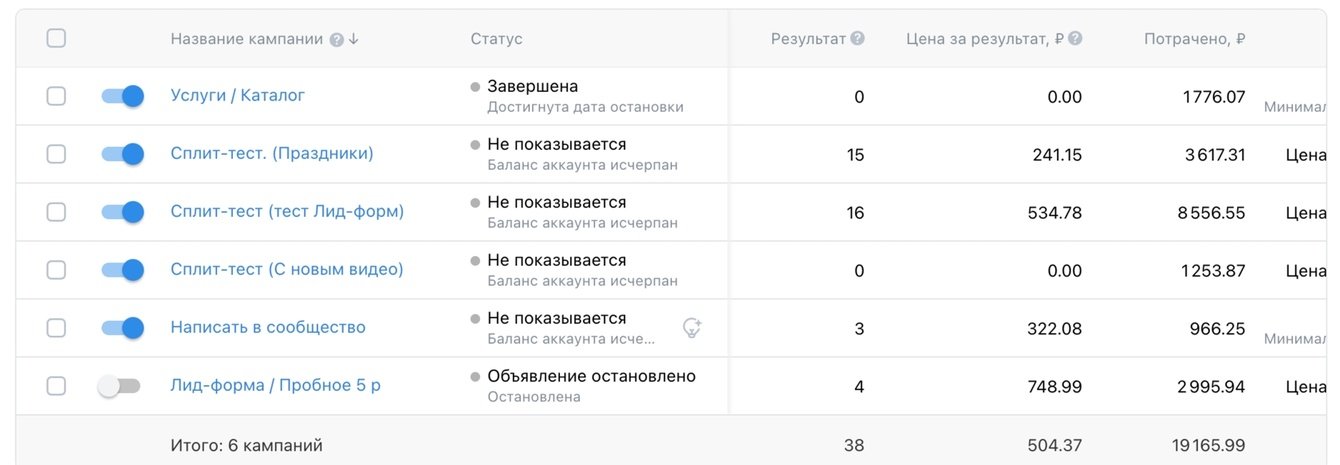
Task: Click the help icon beside Название кампании
Action: (336, 40)
